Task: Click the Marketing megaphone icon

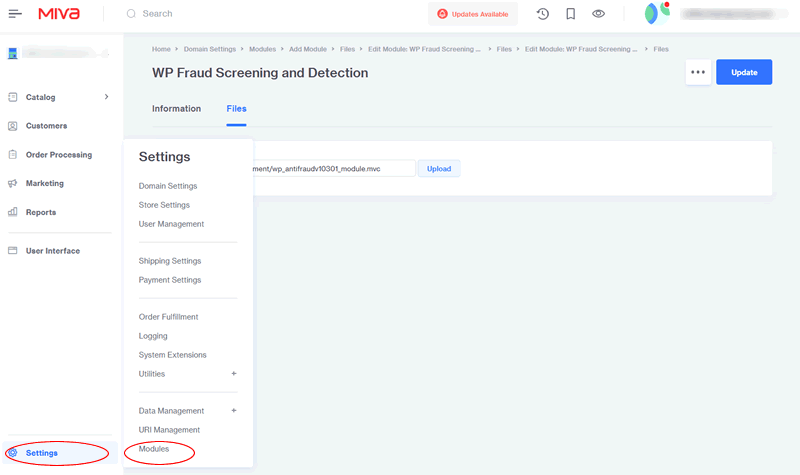Action: [13, 183]
